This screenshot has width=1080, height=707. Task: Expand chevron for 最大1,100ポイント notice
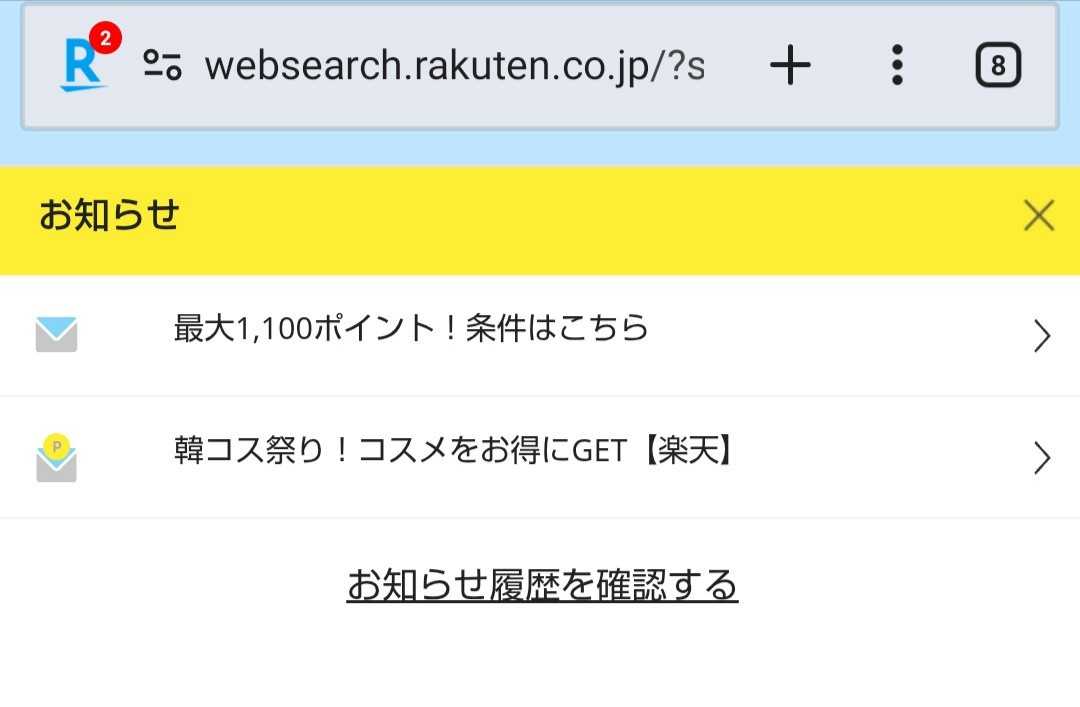point(1042,336)
